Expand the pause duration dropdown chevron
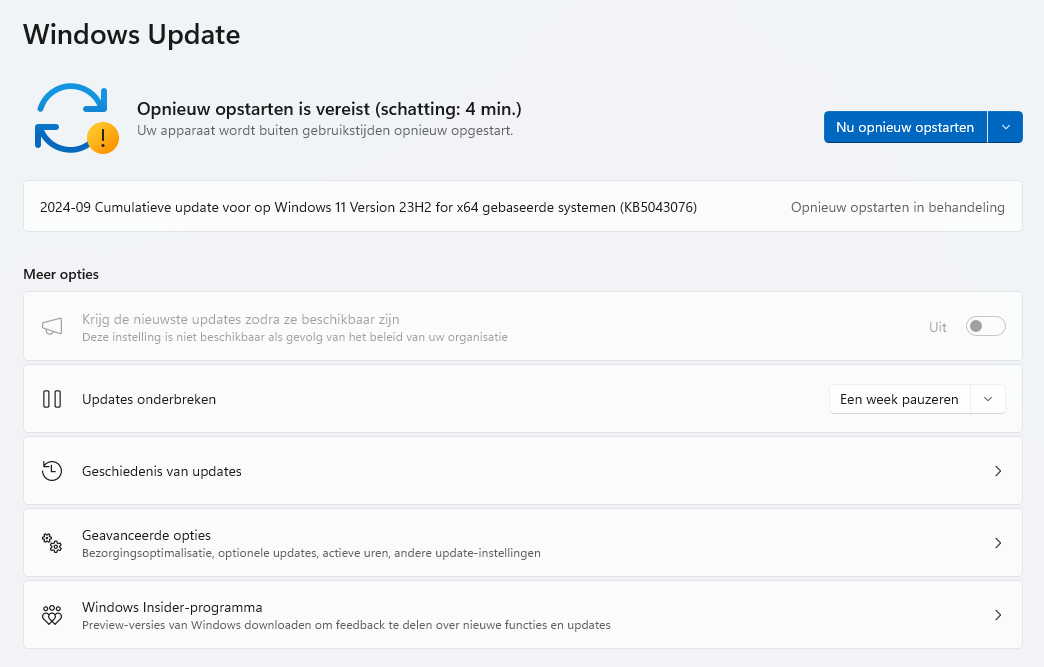Image resolution: width=1044 pixels, height=667 pixels. [988, 399]
